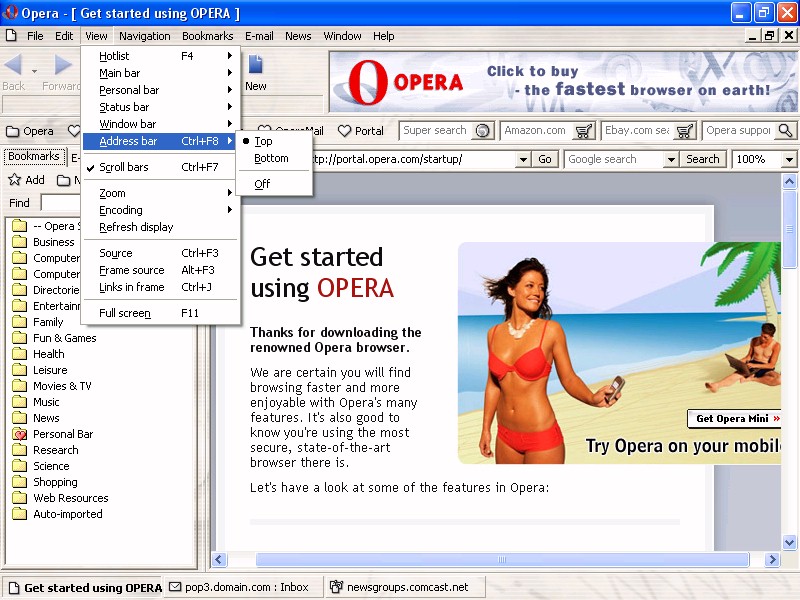Click the page icon of Get started window tab
Viewport: 800px width, 600px height.
click(14, 588)
